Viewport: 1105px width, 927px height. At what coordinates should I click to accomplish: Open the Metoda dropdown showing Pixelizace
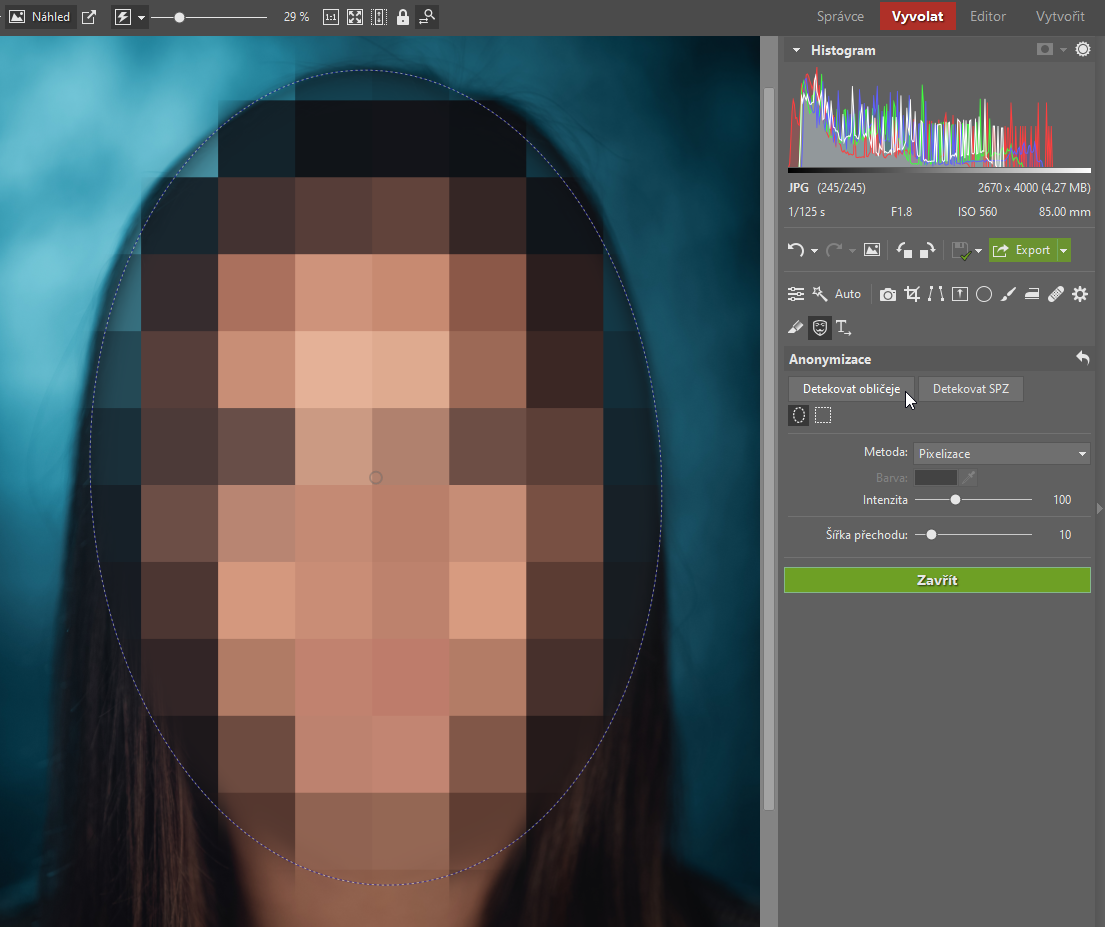point(1001,453)
